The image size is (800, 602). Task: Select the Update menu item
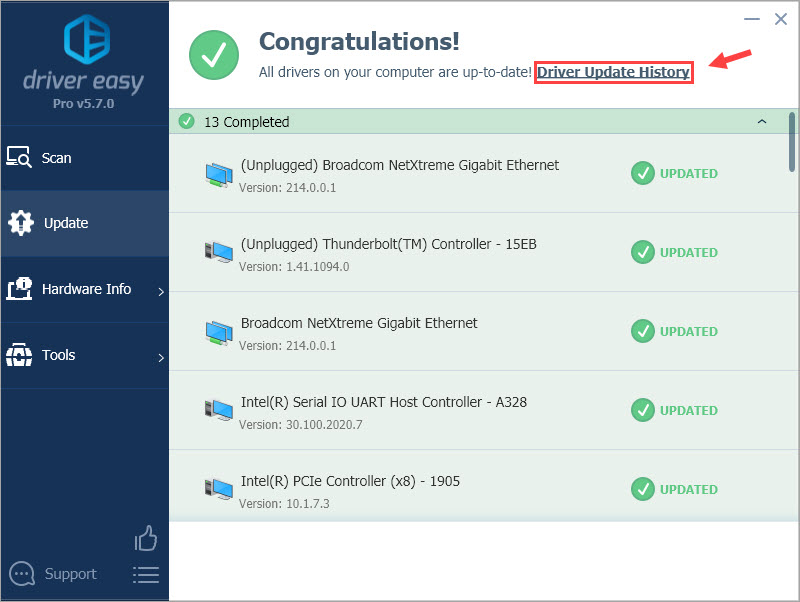[85, 223]
